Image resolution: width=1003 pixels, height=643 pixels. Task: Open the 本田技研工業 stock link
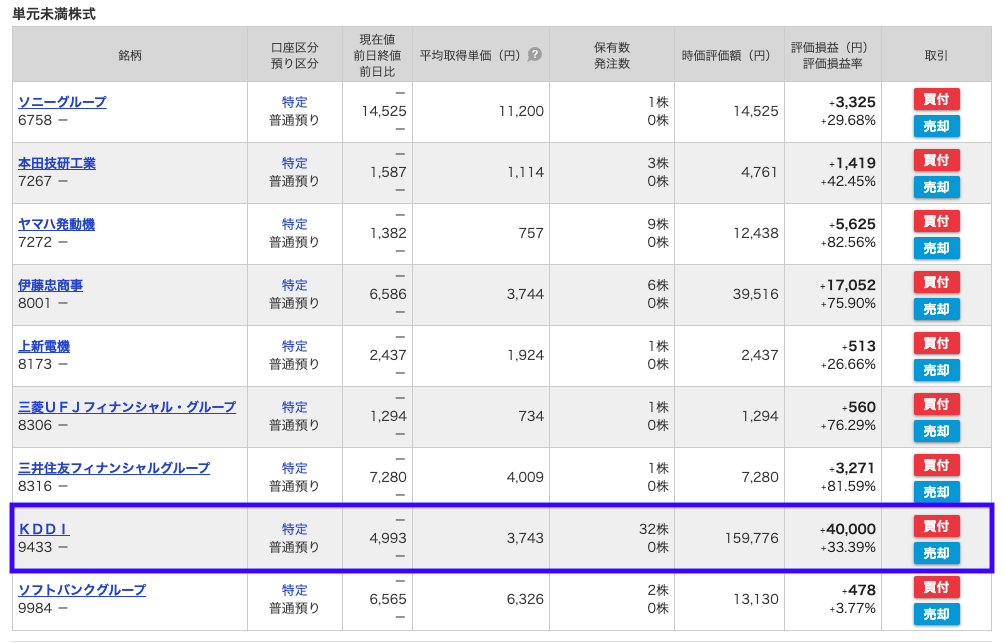click(57, 163)
